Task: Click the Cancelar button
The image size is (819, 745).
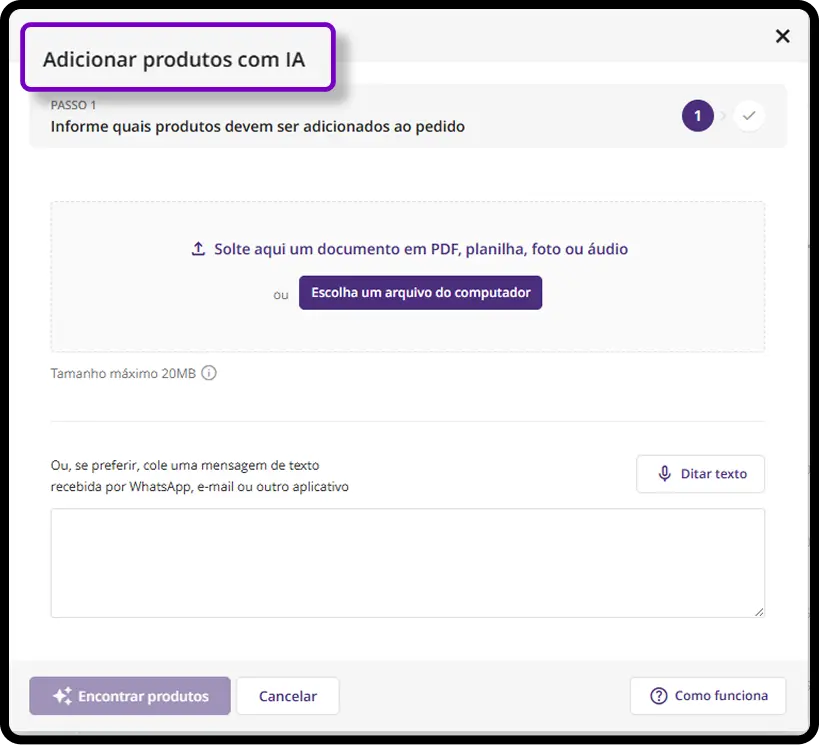Action: 288,696
